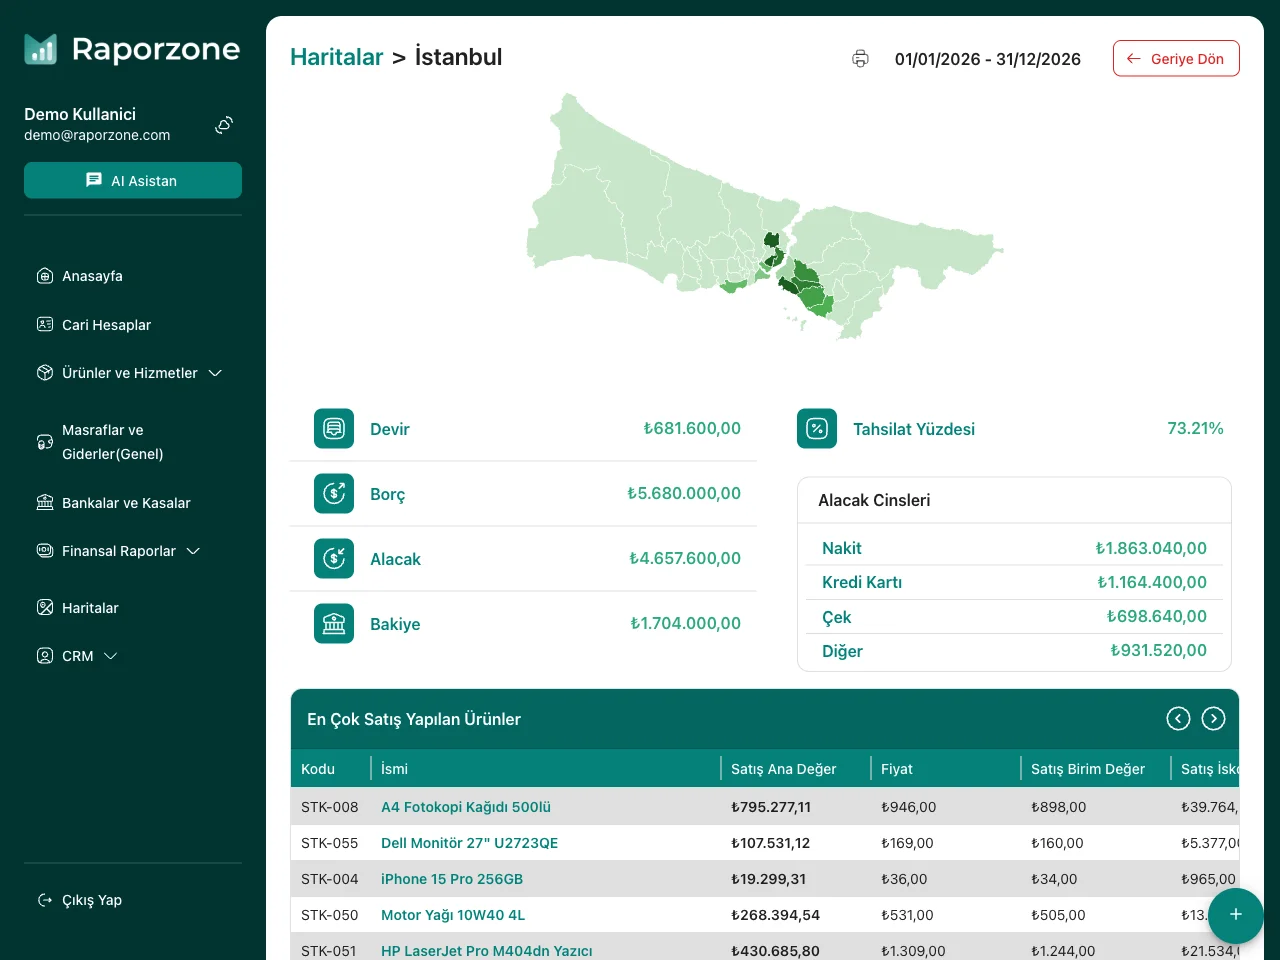Click the printer icon beside date range

point(860,59)
